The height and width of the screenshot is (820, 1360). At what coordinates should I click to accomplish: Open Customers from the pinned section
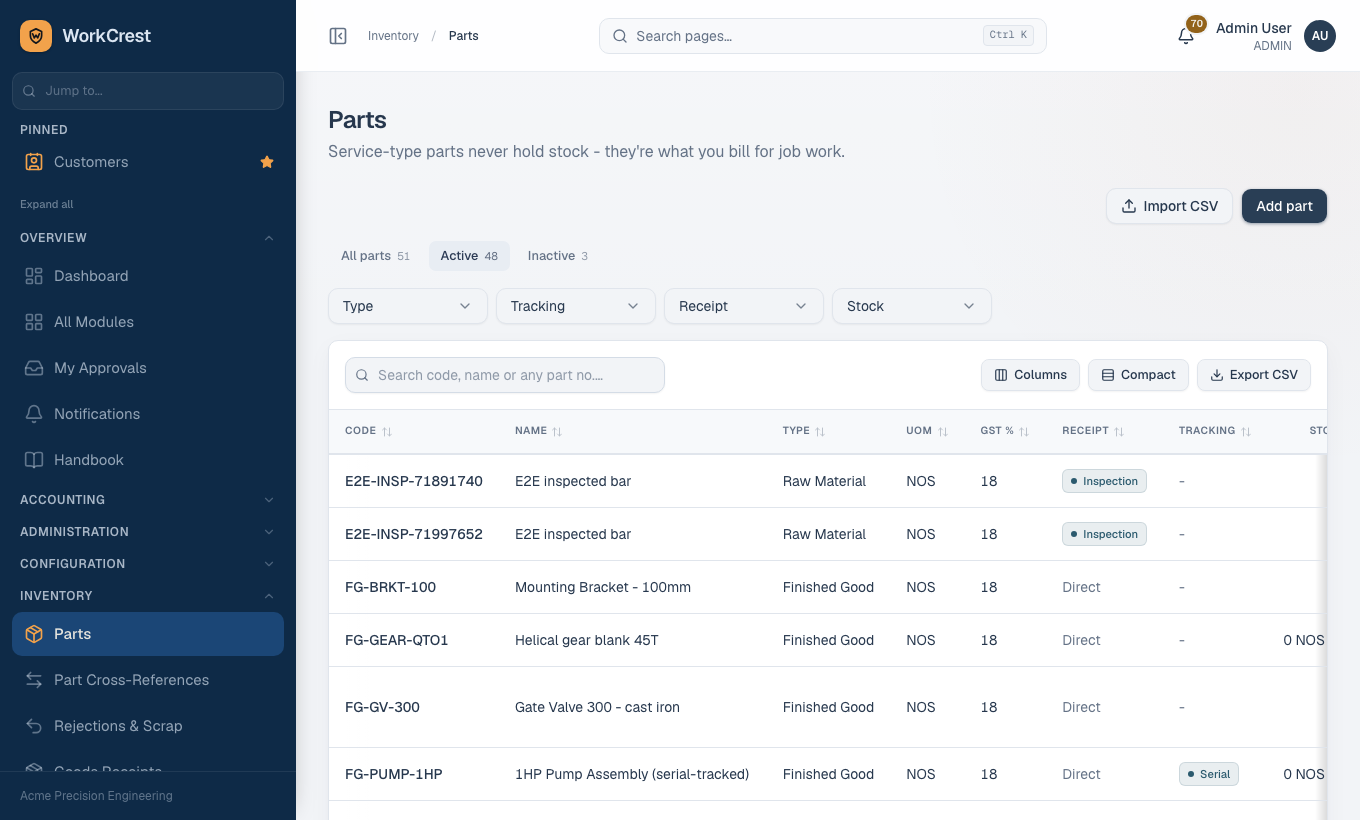(148, 162)
